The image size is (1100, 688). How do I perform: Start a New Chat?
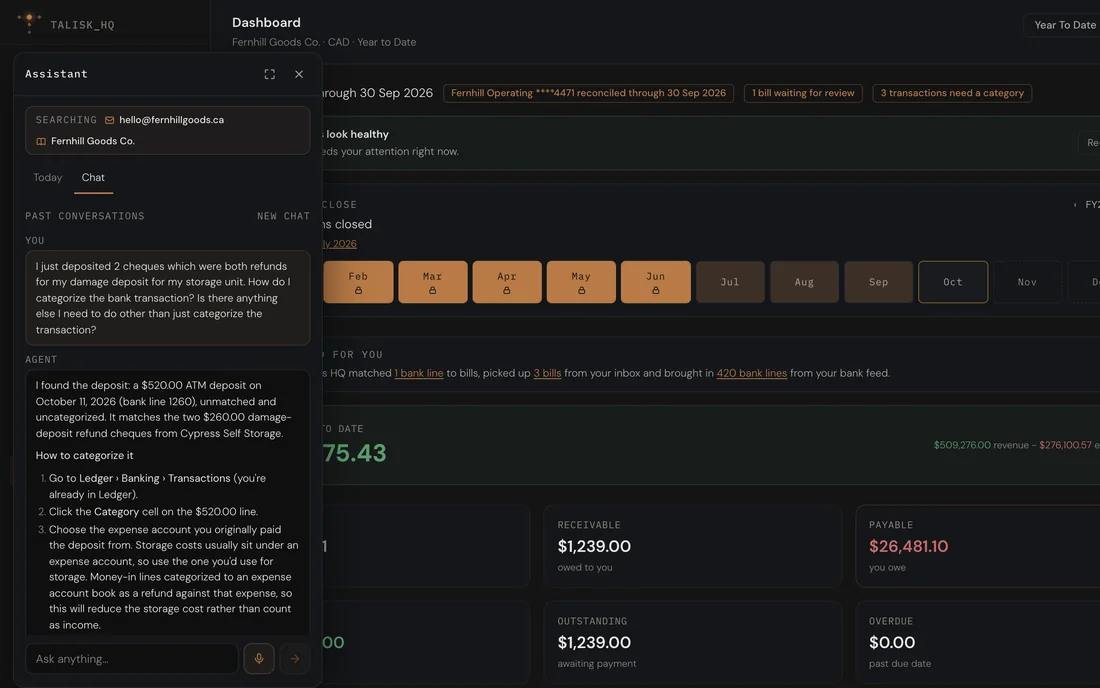(x=283, y=216)
